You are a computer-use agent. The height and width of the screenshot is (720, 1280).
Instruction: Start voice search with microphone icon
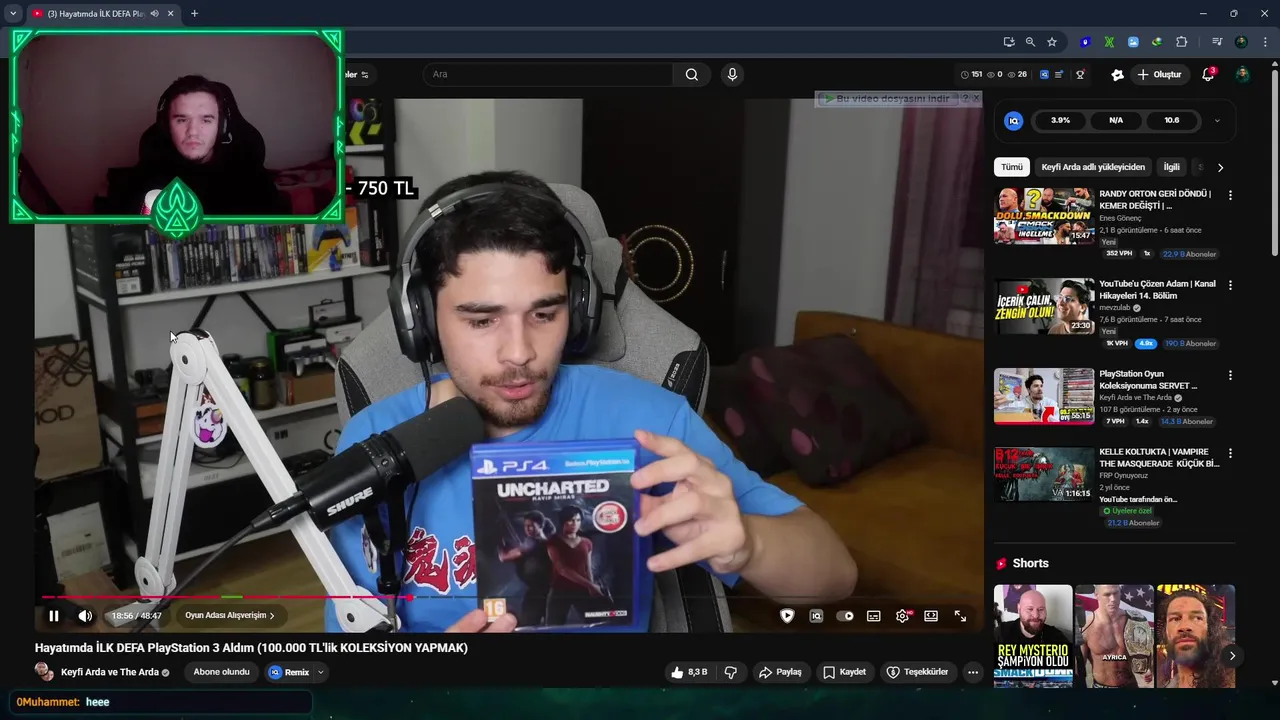pos(732,74)
